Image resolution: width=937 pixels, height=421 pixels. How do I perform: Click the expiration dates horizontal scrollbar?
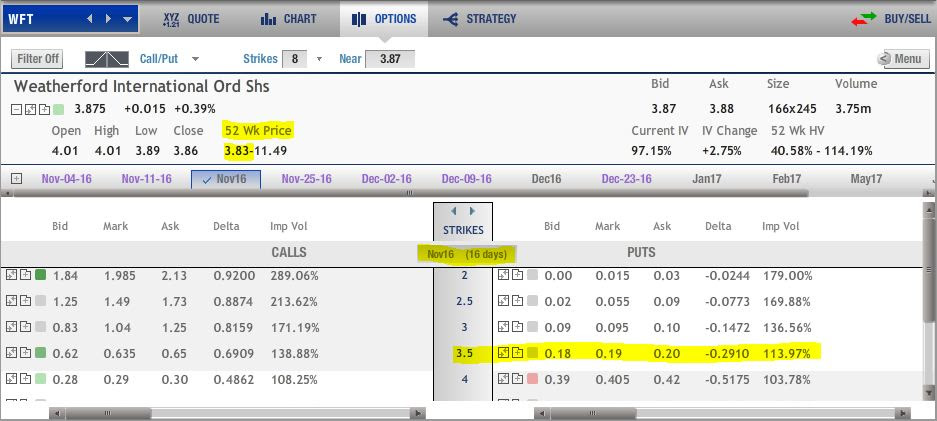[x=409, y=193]
